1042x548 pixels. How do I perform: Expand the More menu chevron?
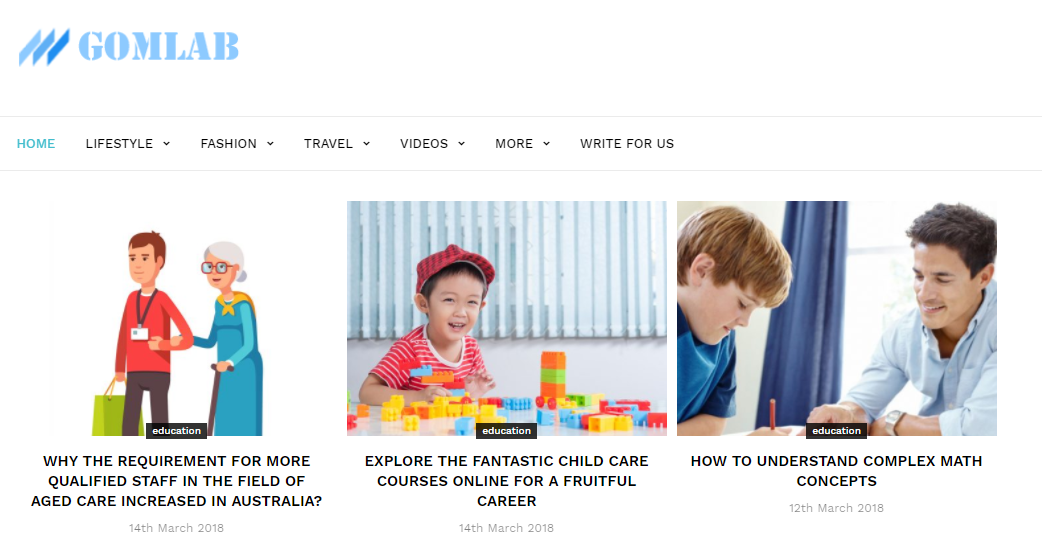tap(546, 143)
